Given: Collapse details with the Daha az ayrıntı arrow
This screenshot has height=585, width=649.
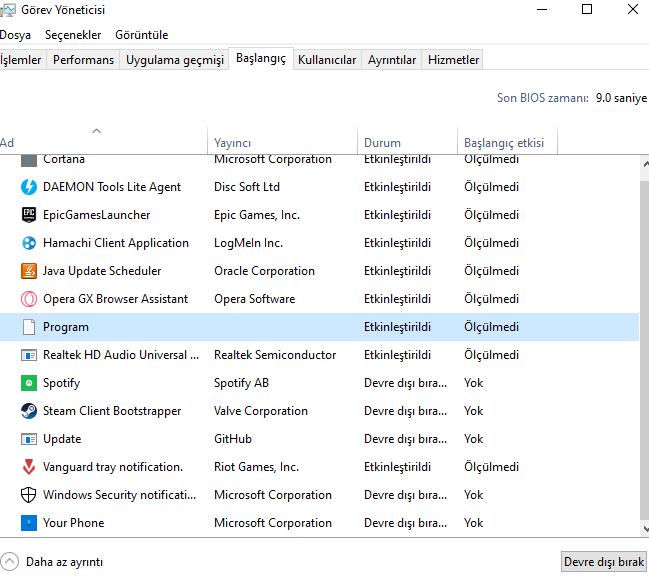Looking at the screenshot, I should [x=10, y=562].
